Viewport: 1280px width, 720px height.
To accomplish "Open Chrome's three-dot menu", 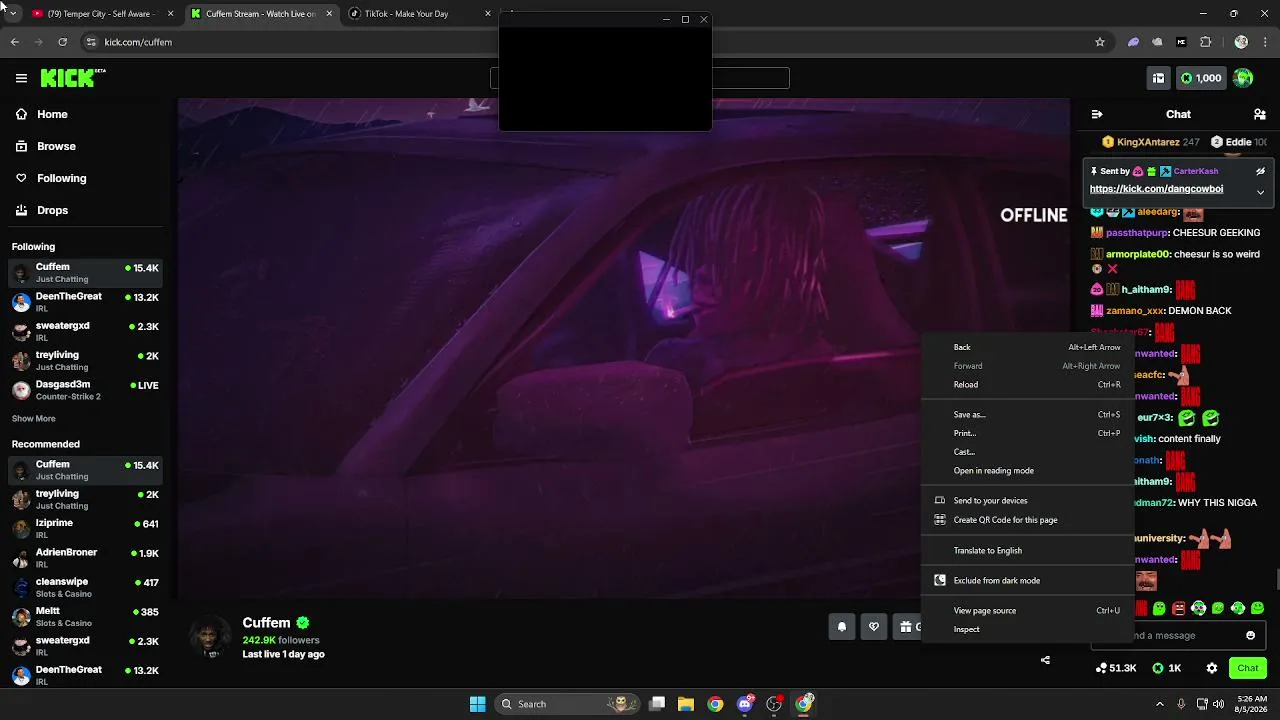I will [x=1265, y=42].
